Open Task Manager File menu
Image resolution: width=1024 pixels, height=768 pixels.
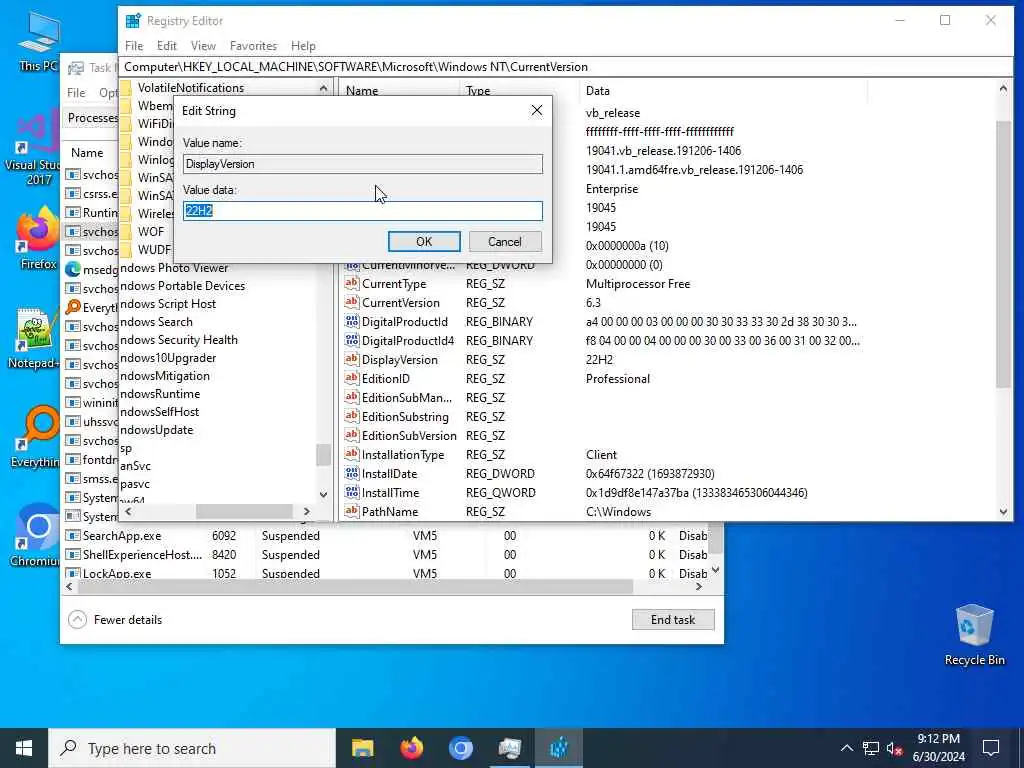tap(76, 93)
